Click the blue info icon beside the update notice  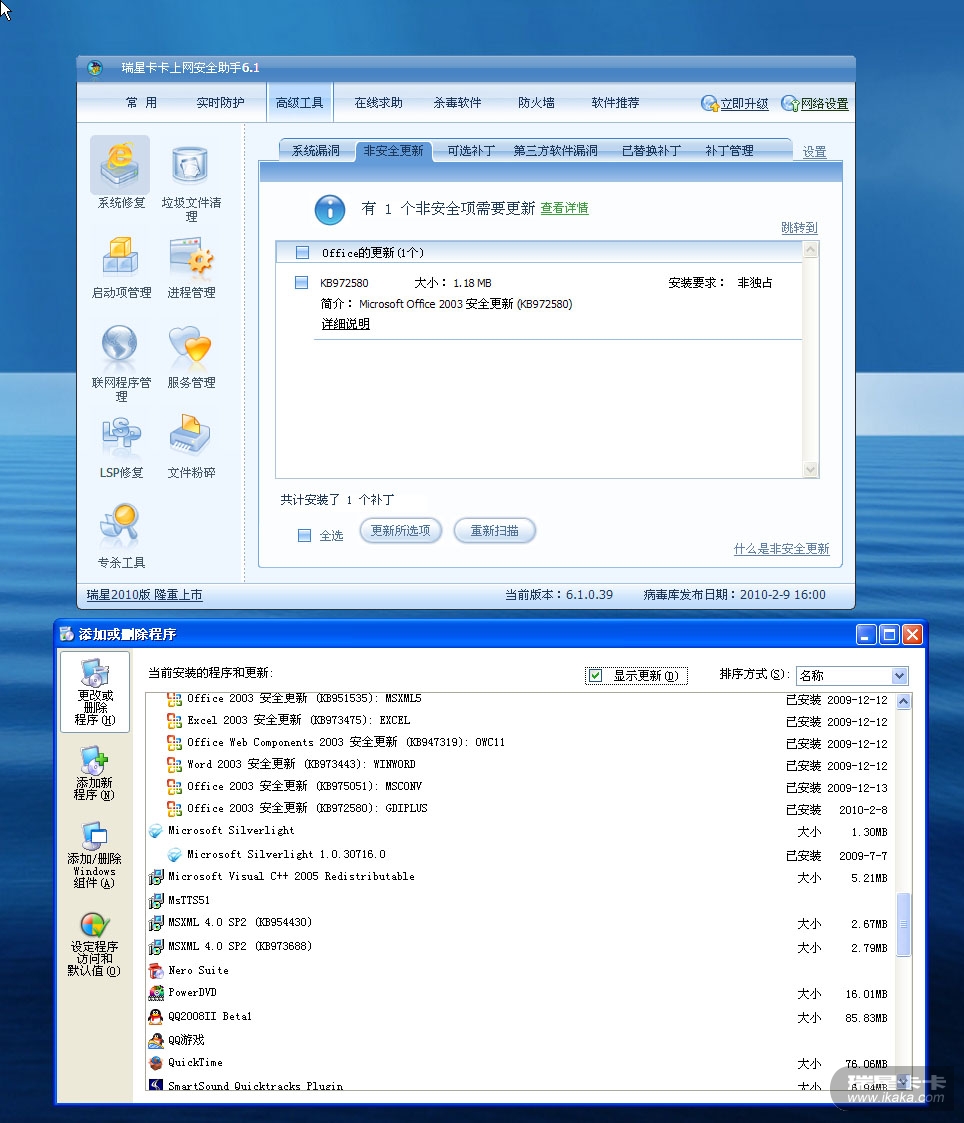tap(329, 209)
